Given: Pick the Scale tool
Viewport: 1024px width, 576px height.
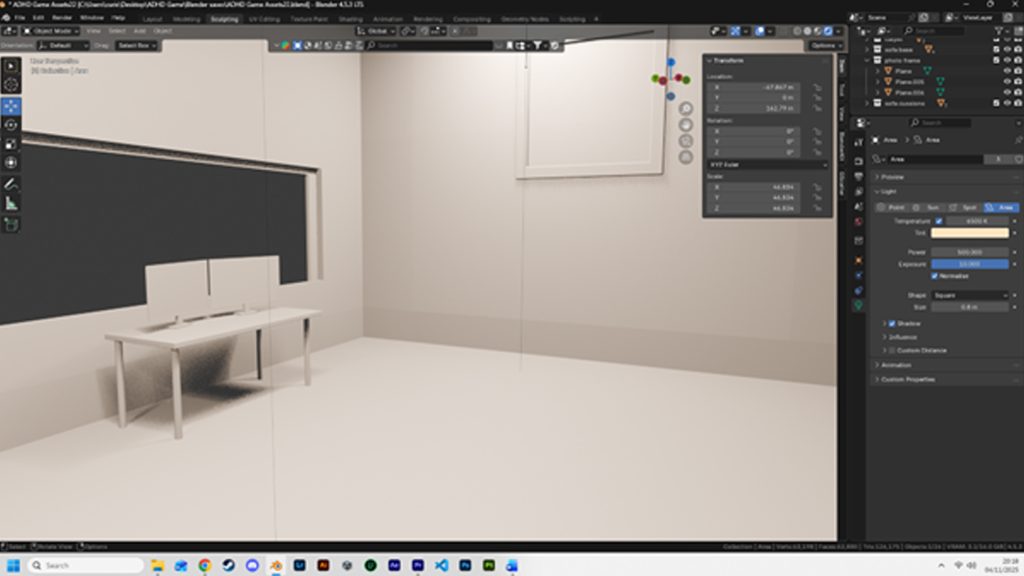Looking at the screenshot, I should [x=11, y=143].
